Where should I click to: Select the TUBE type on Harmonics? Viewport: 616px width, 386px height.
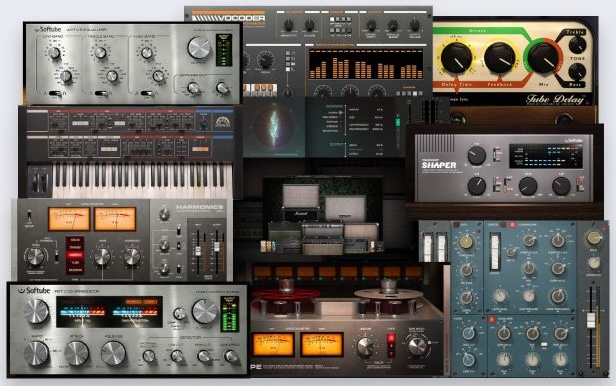[x=75, y=262]
